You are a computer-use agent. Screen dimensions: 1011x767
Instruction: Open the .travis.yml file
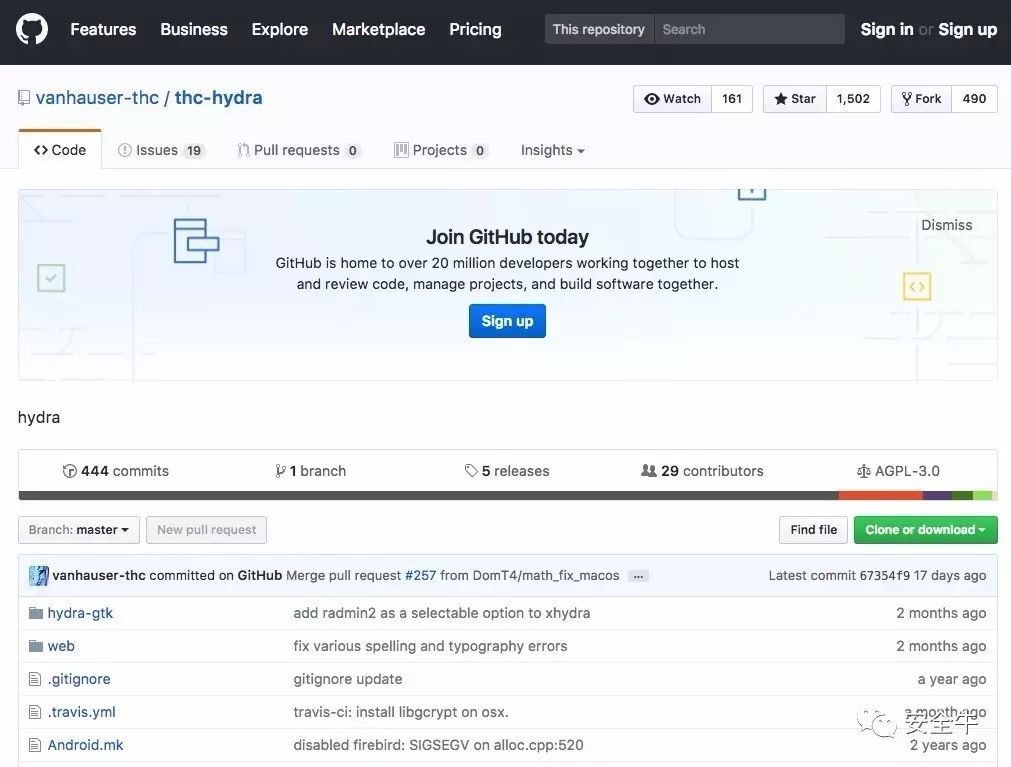click(81, 712)
